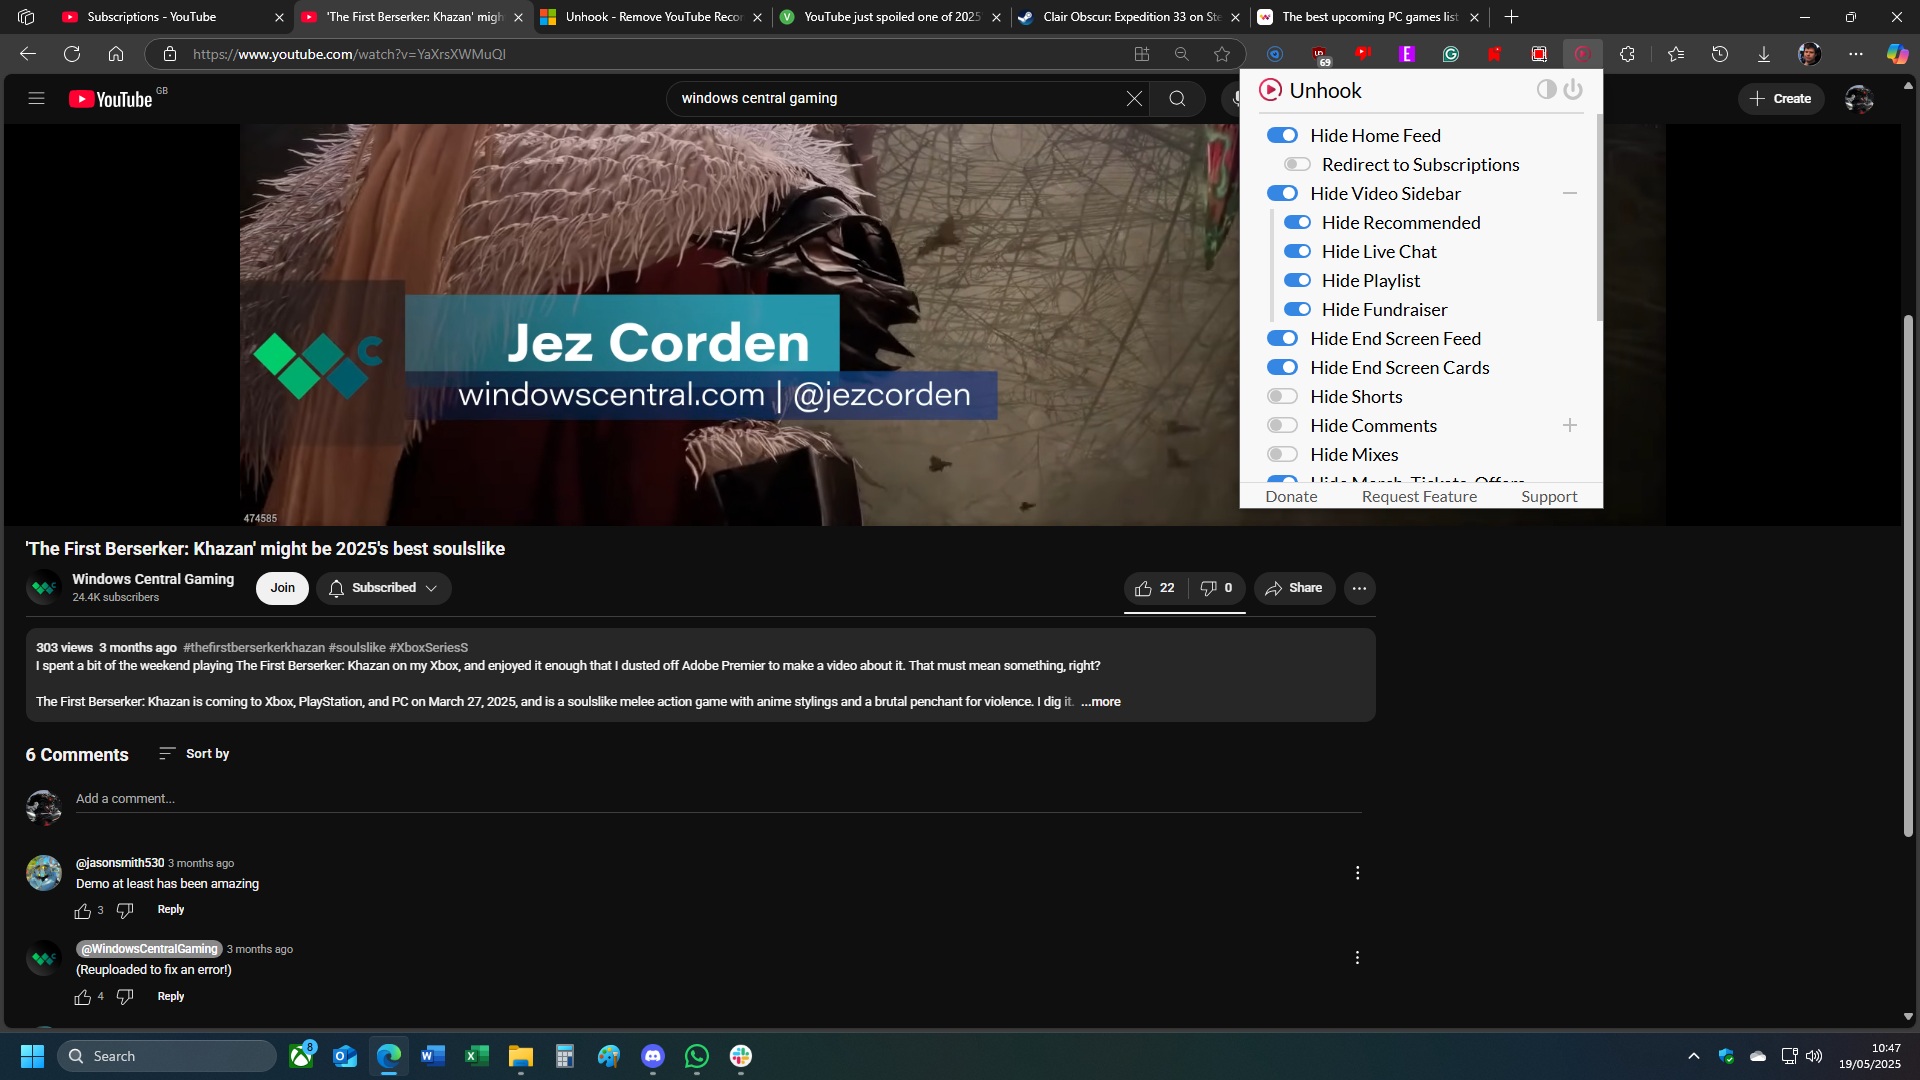
Task: Open options for WindowsCentralGaming's comment
Action: pos(1357,958)
